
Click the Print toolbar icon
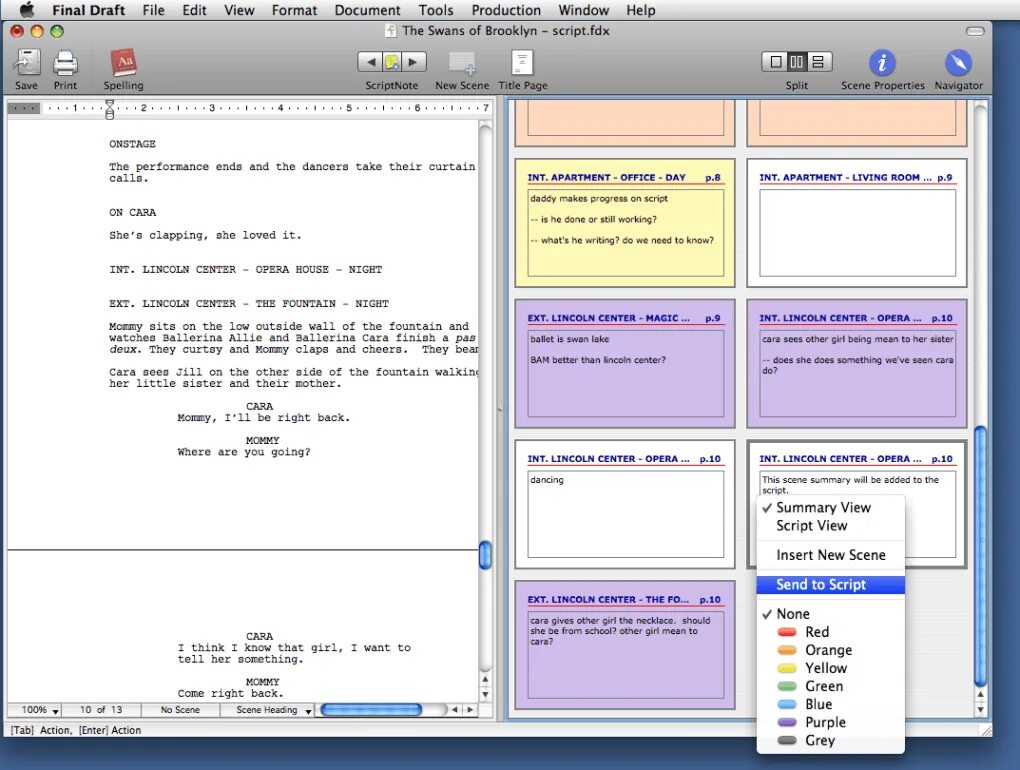coord(65,63)
